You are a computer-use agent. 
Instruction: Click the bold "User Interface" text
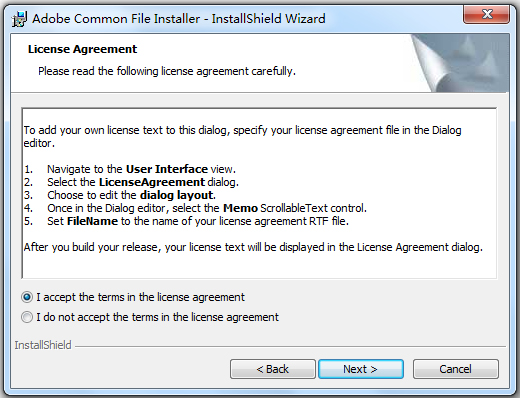[x=167, y=169]
